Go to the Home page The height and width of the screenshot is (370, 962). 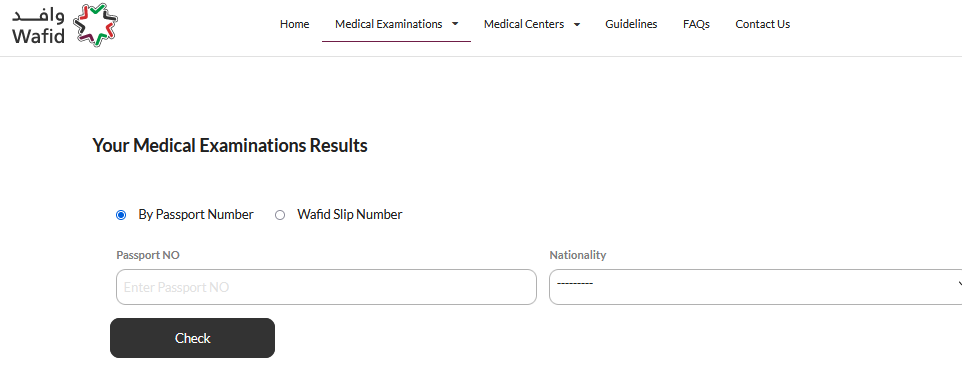pos(294,24)
